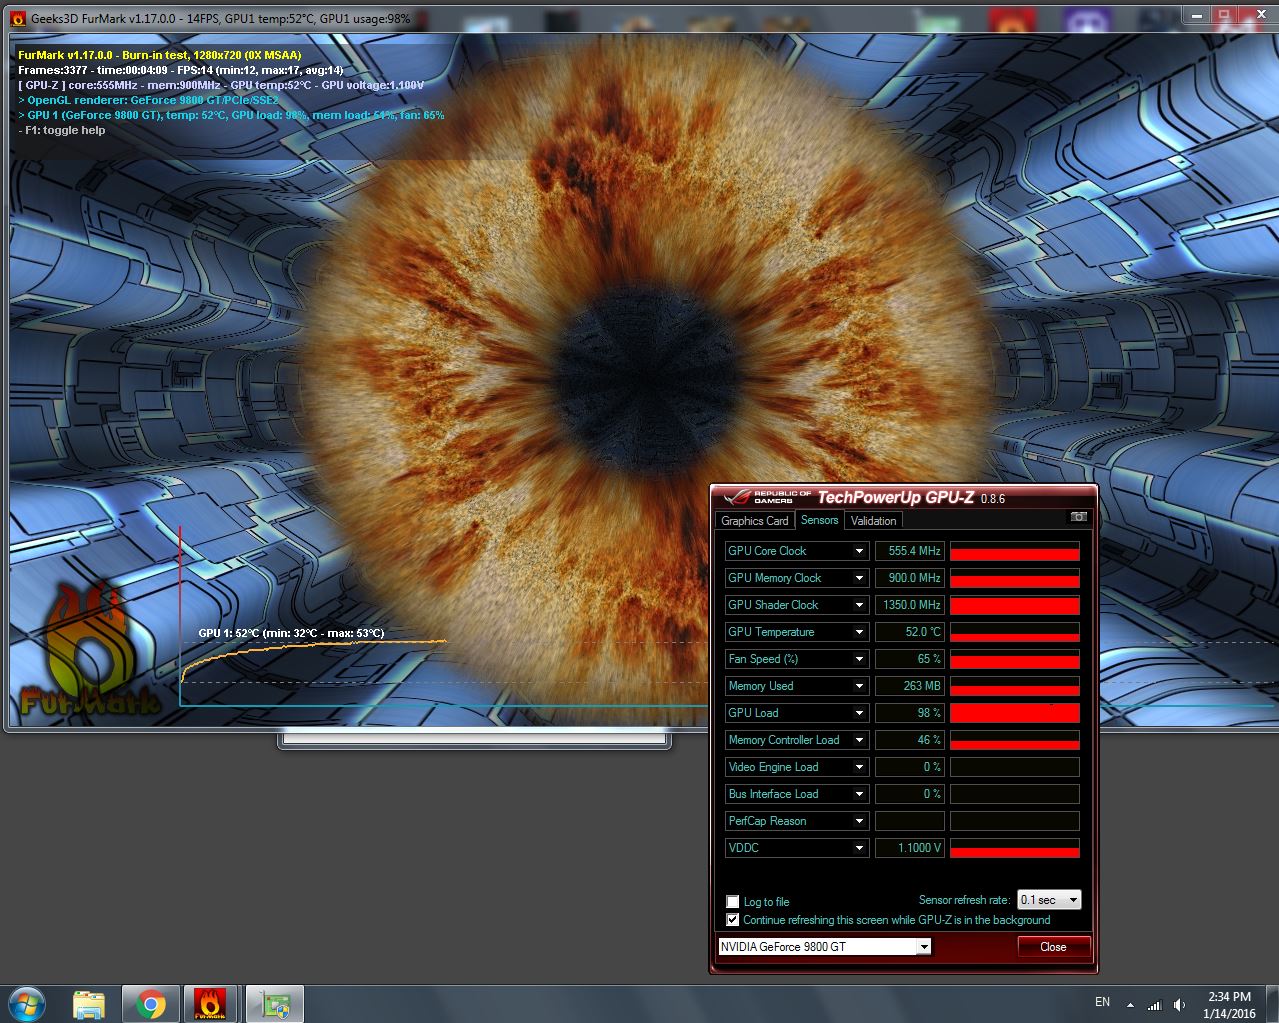Click the F1: toggle help text in FurMark
This screenshot has width=1279, height=1023.
61,130
